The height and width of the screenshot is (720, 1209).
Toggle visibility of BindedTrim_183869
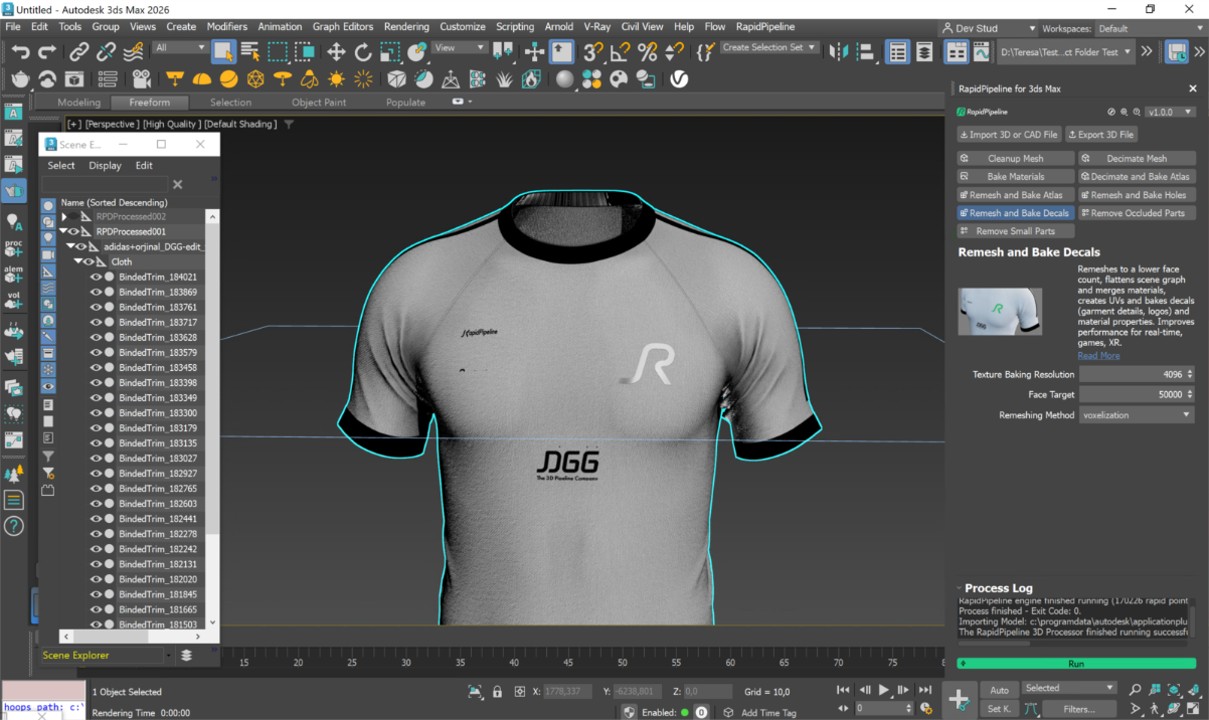(x=96, y=292)
